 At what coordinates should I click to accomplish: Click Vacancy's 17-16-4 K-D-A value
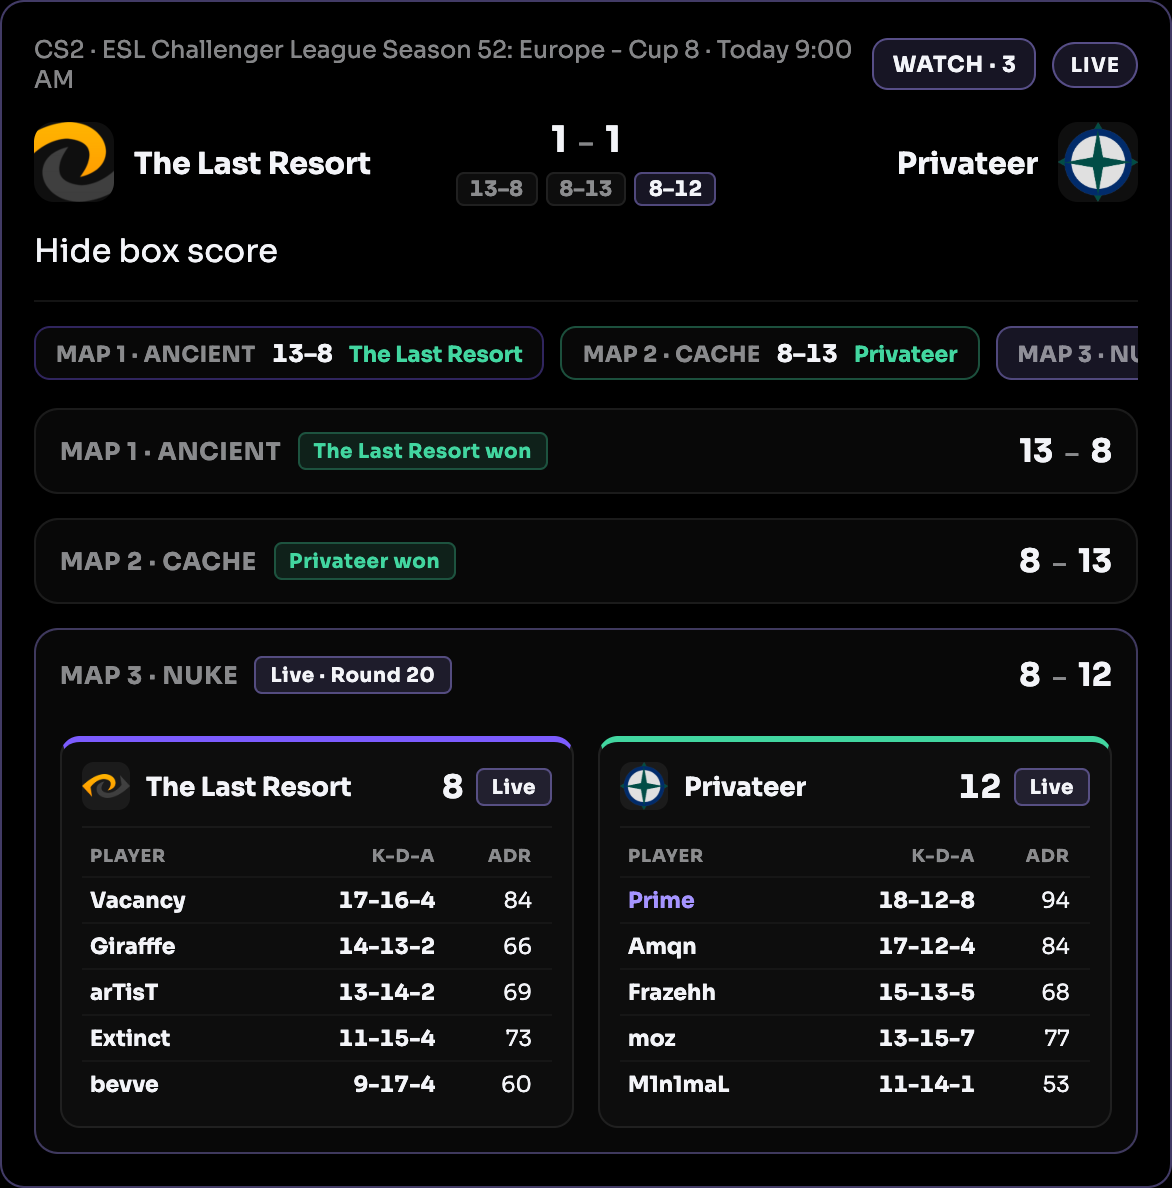click(x=386, y=900)
